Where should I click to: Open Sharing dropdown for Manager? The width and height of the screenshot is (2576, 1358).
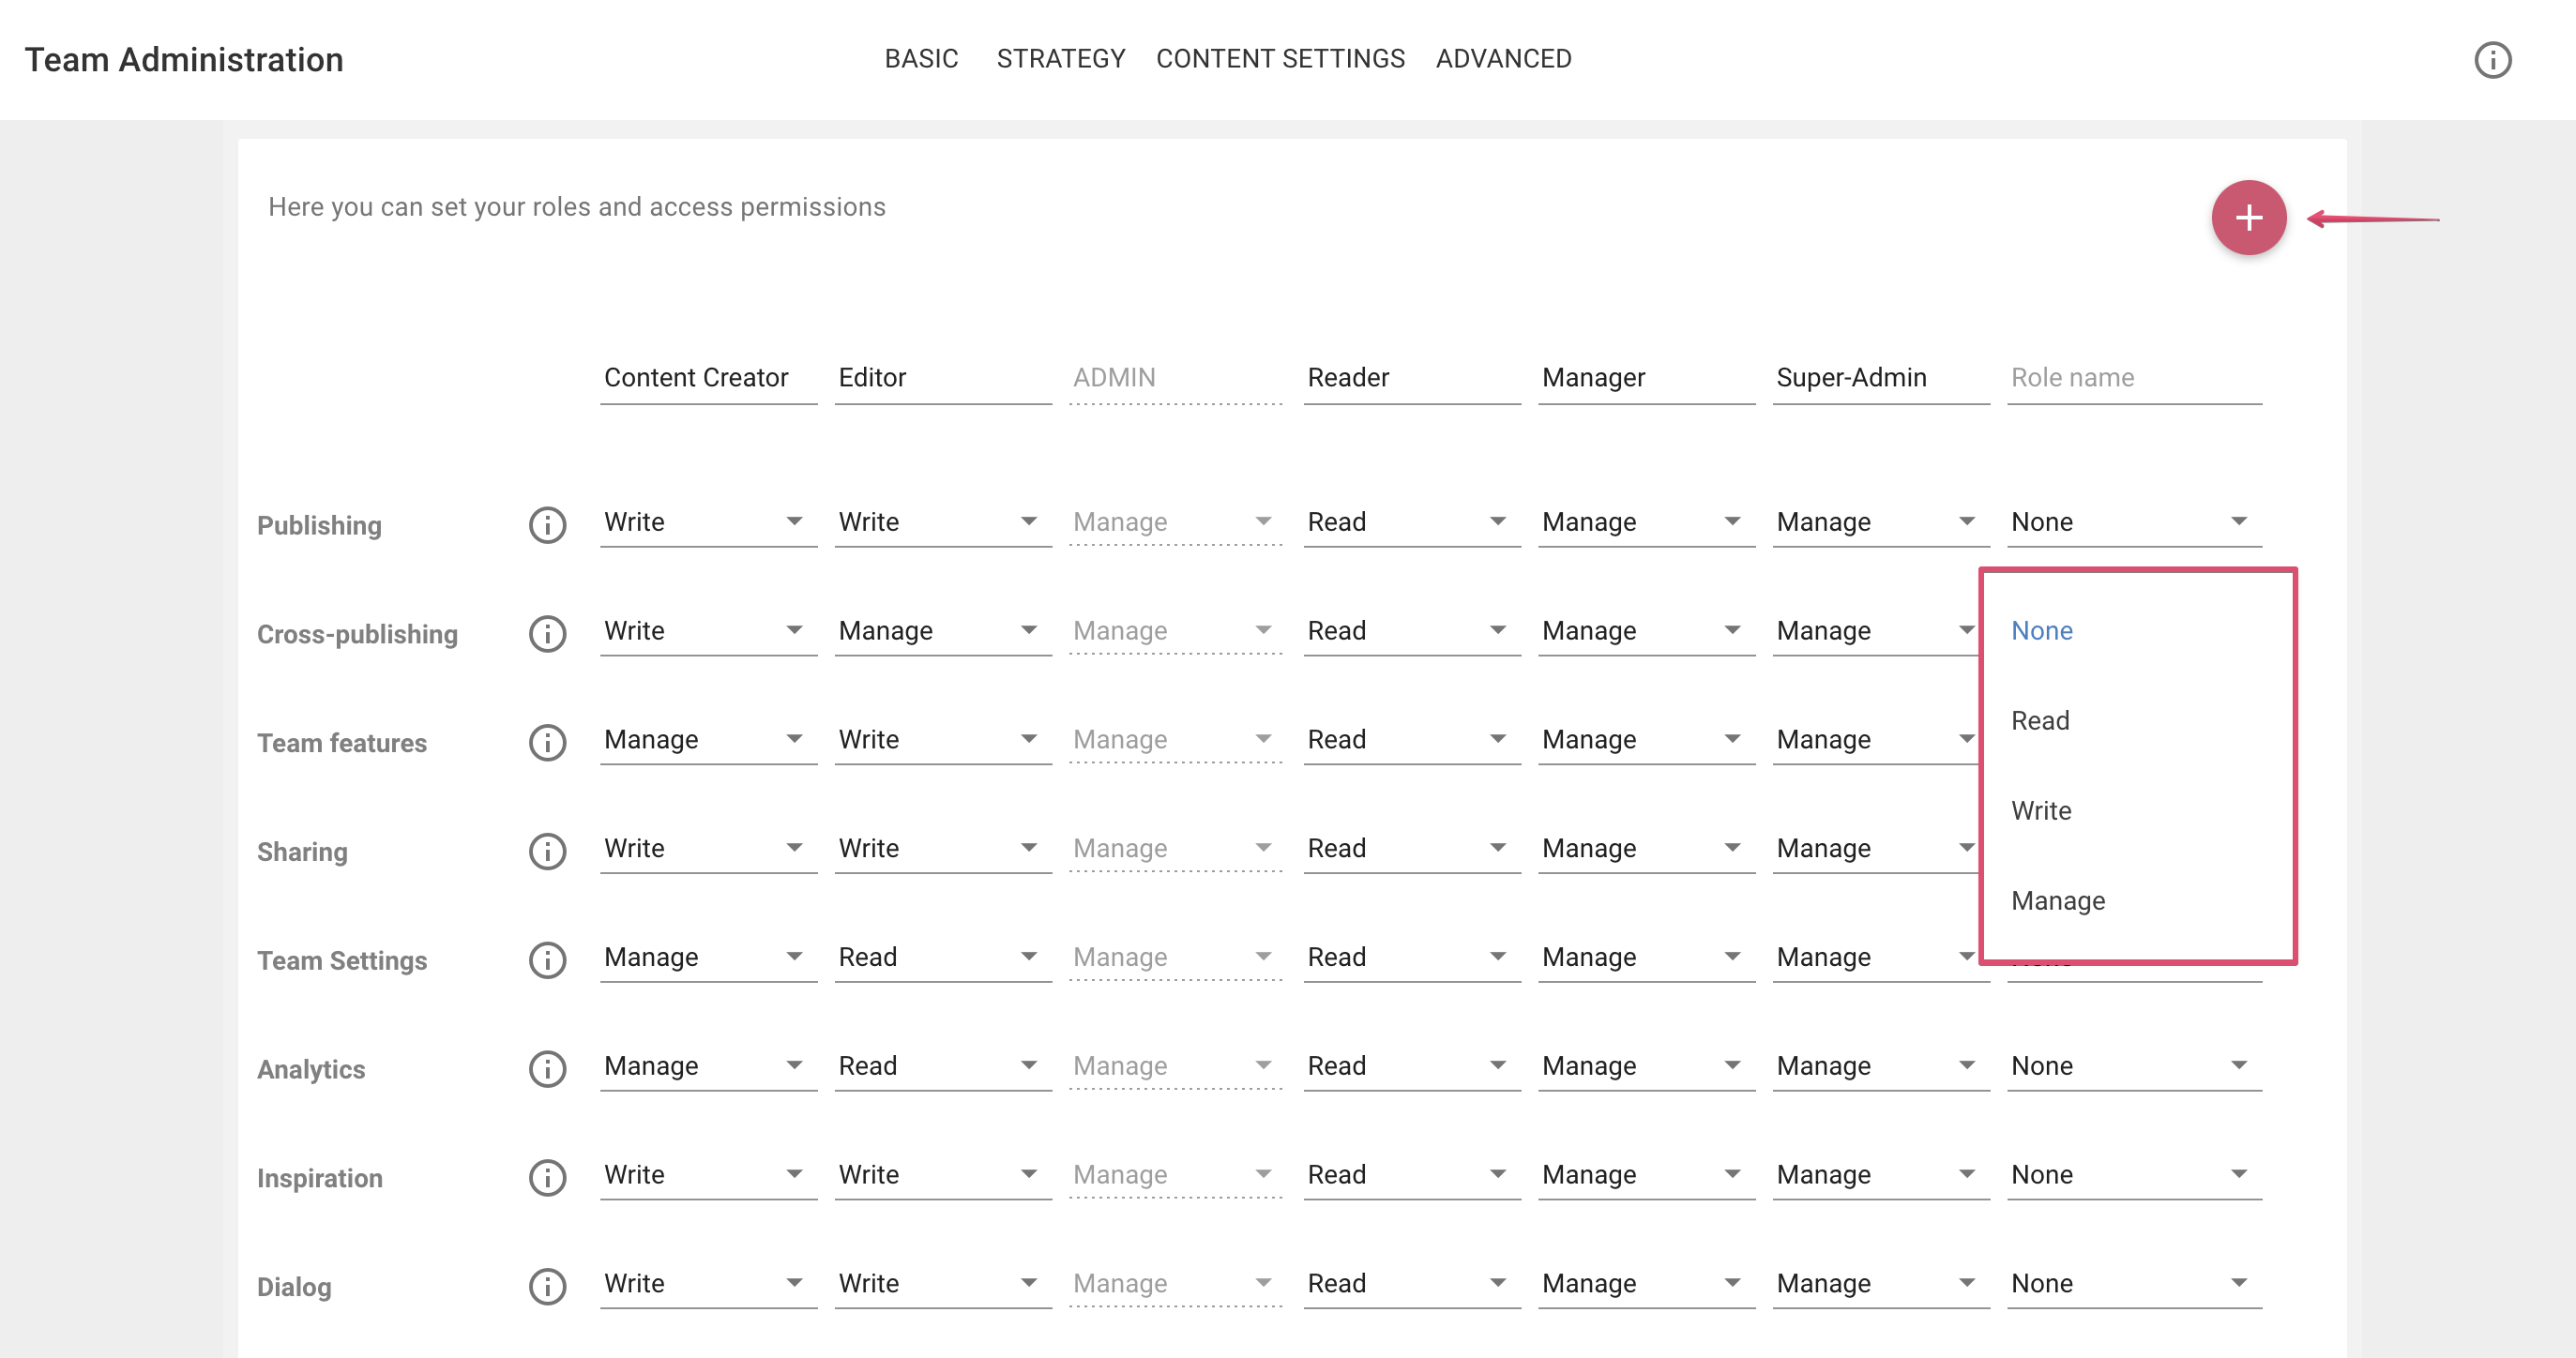[x=1646, y=849]
